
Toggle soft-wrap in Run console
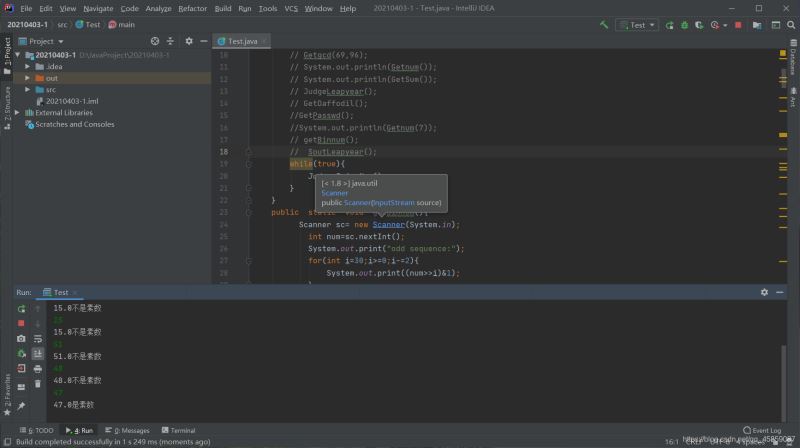[37, 338]
